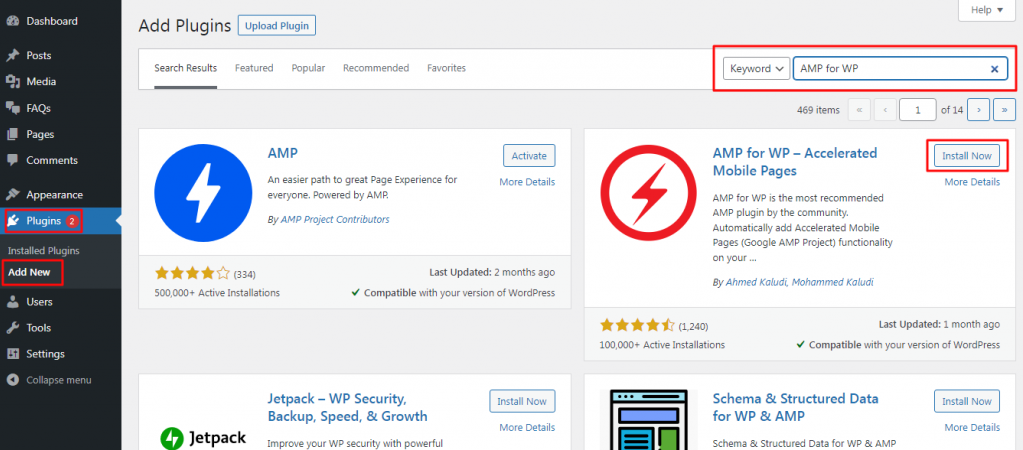Click the Users person icon

tap(12, 302)
